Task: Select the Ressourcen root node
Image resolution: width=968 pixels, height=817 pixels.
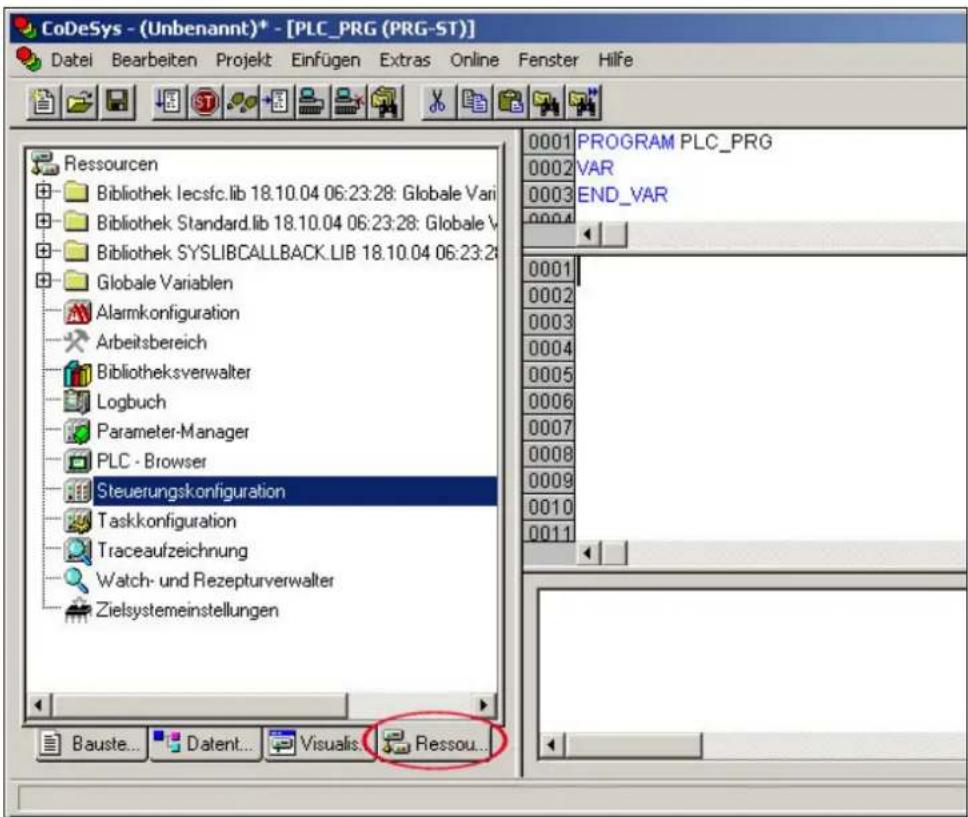Action: point(111,164)
